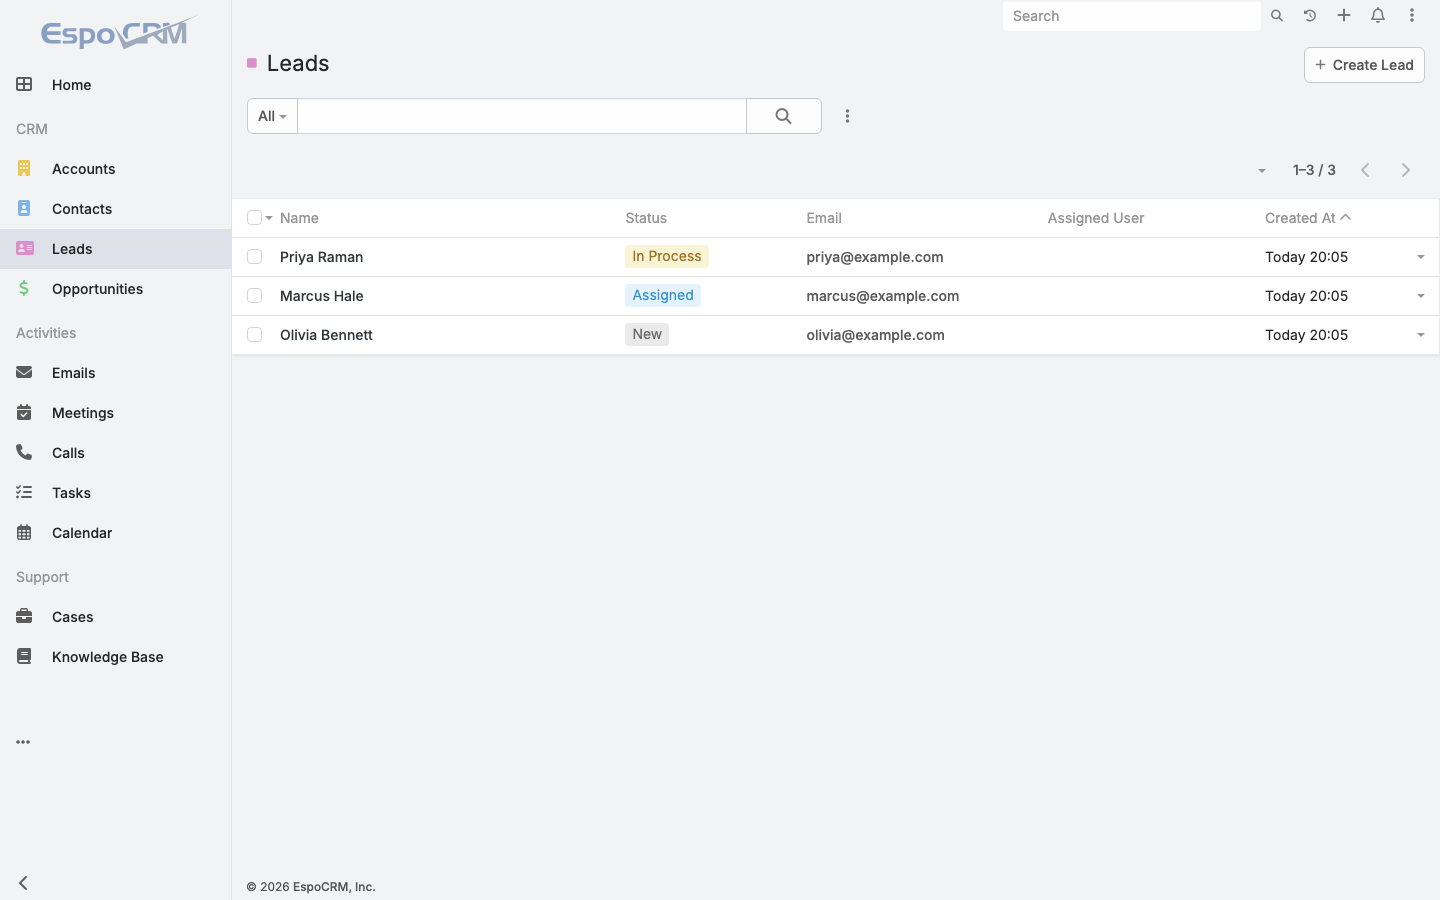Image resolution: width=1440 pixels, height=900 pixels.
Task: Click the global search magnifier icon
Action: [x=1277, y=16]
